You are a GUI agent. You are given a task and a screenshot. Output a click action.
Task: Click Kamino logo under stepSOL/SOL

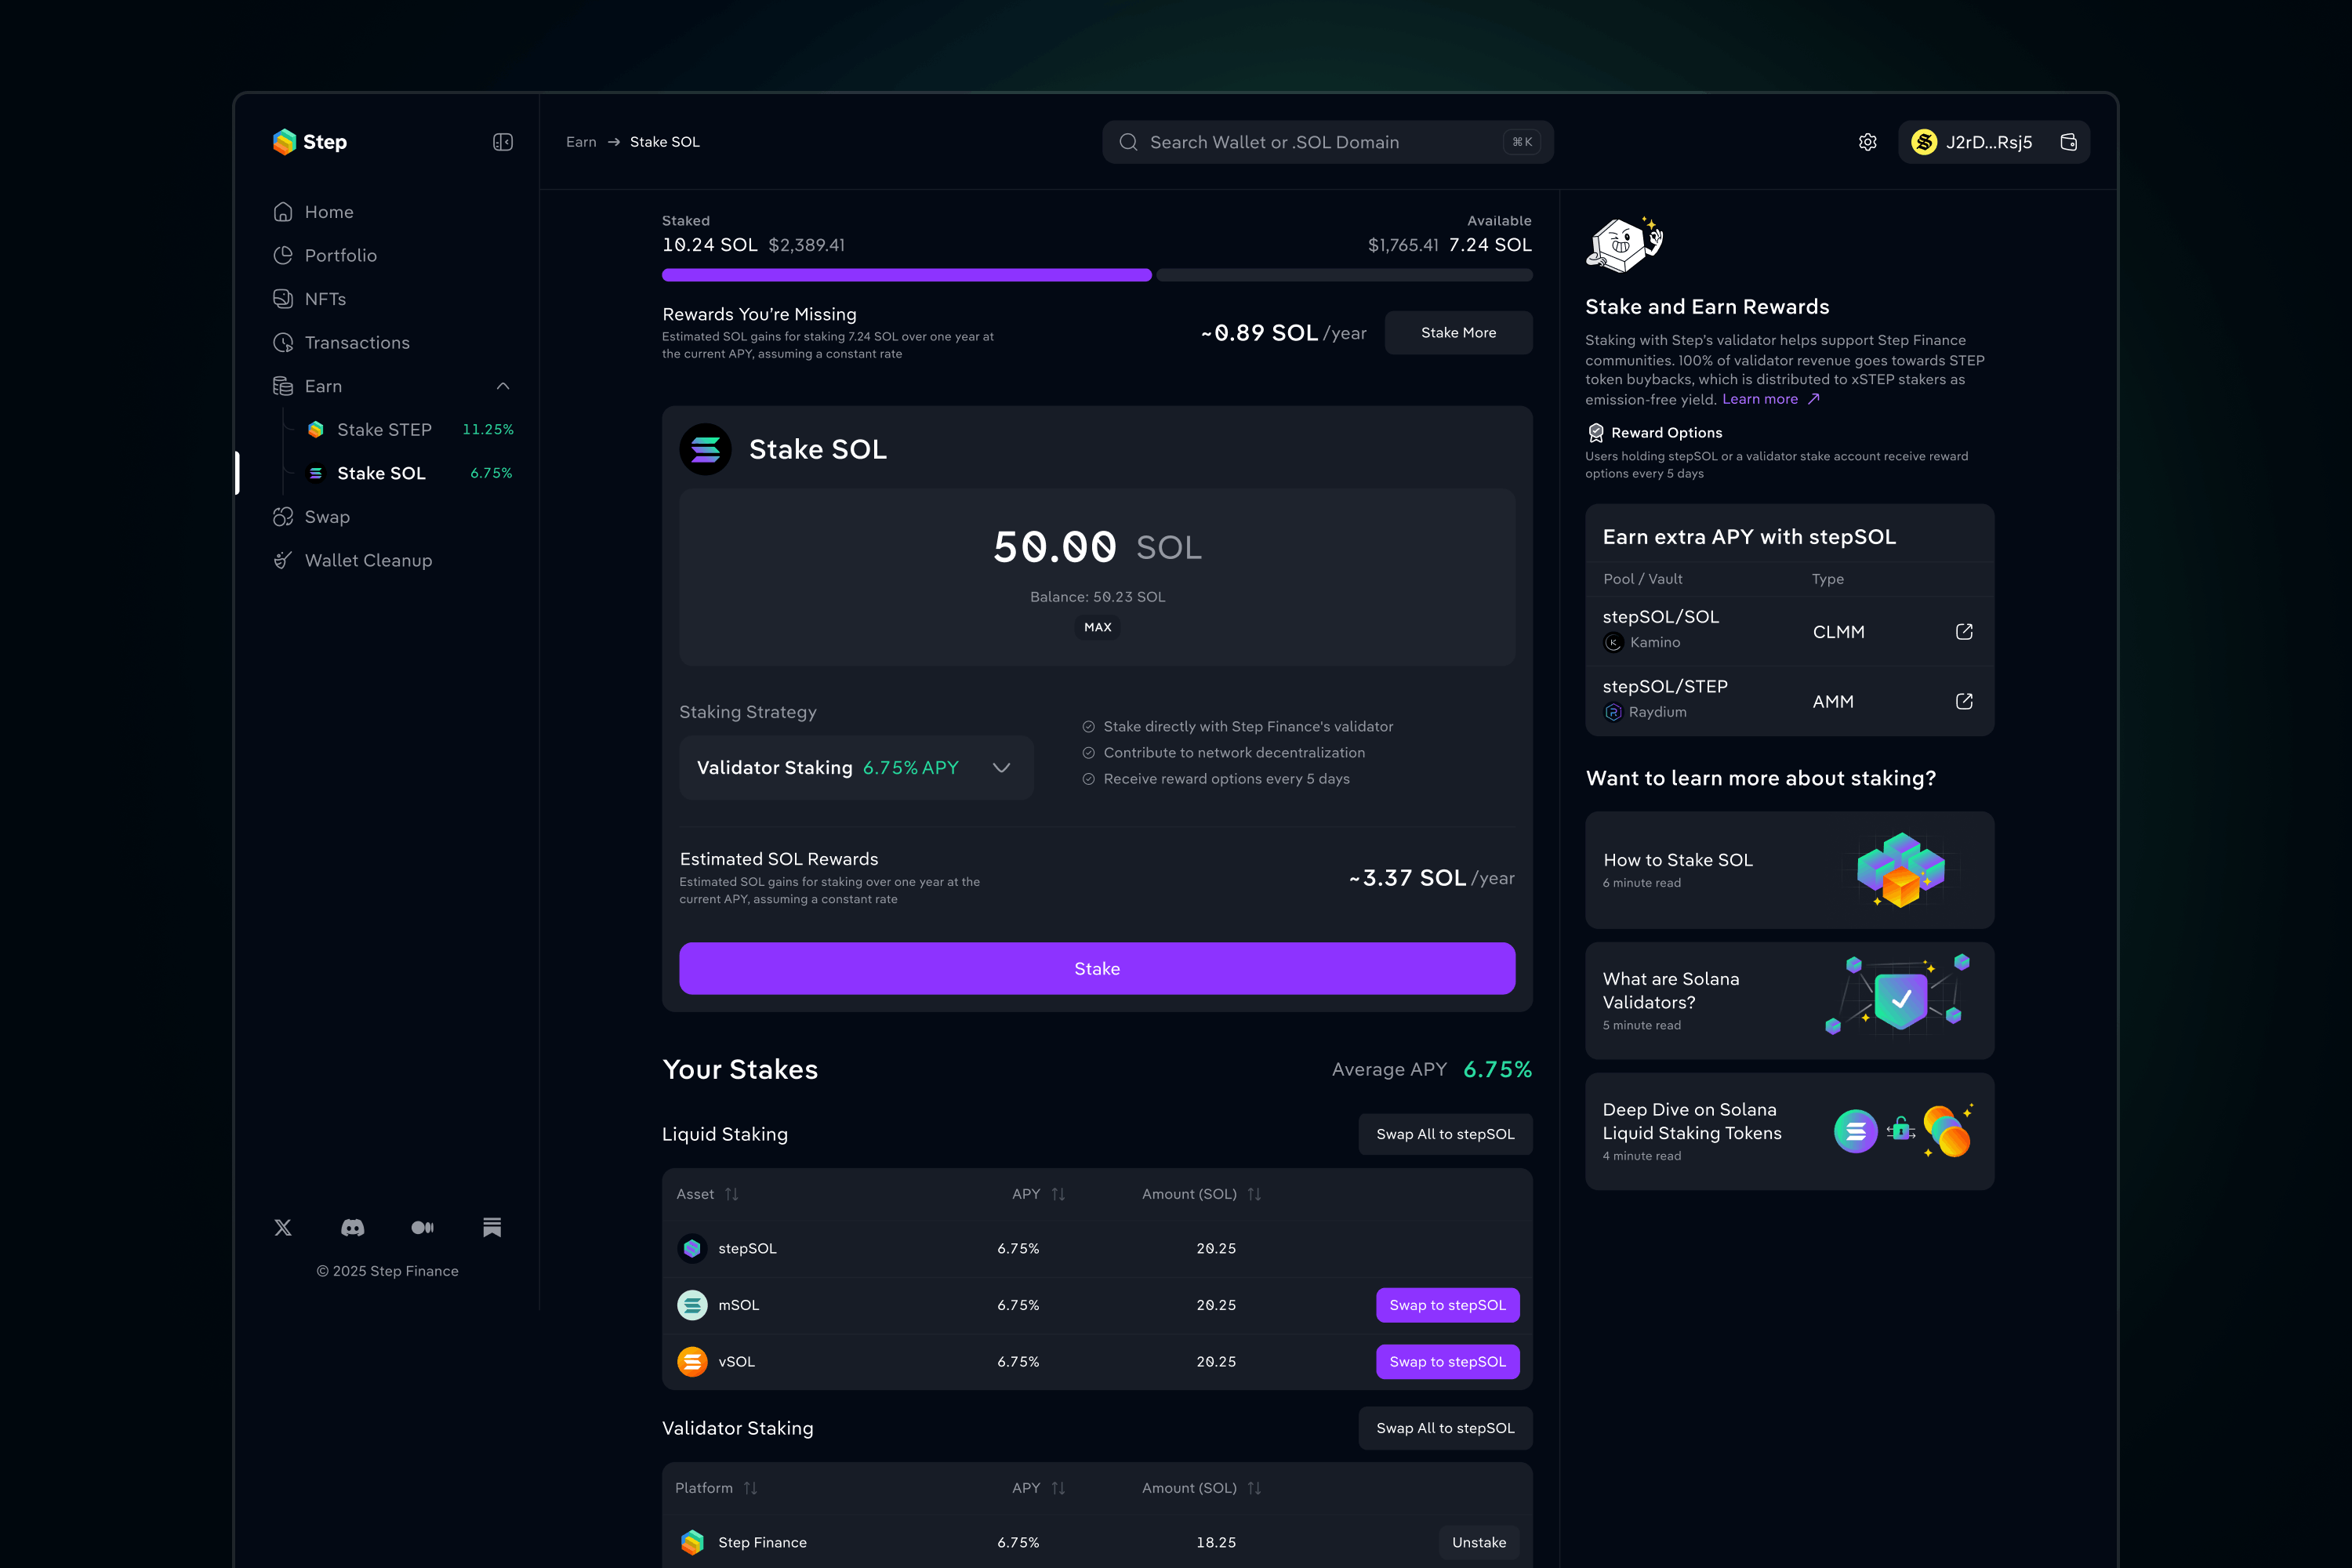(x=1613, y=642)
